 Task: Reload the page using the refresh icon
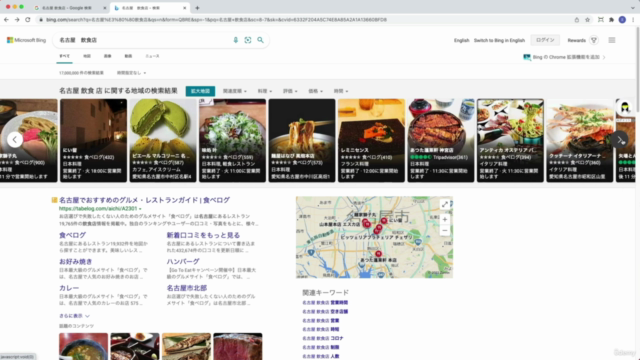[x=28, y=19]
